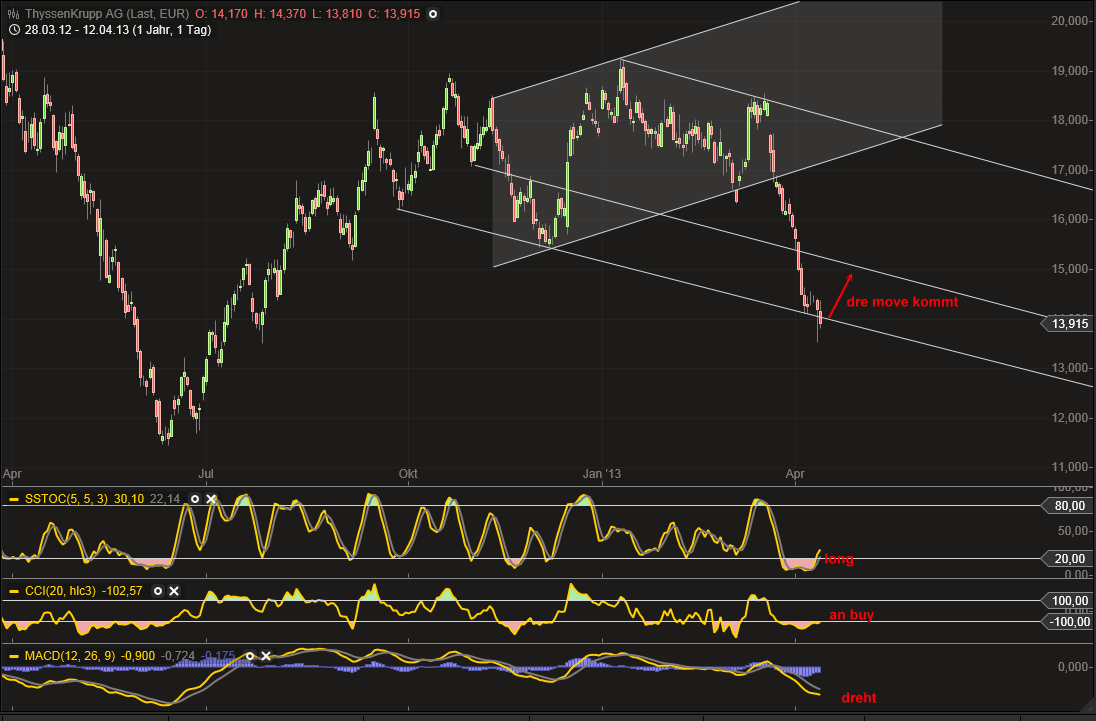Click the 80,00 stochastic level tag
This screenshot has height=721, width=1096.
(x=1068, y=505)
